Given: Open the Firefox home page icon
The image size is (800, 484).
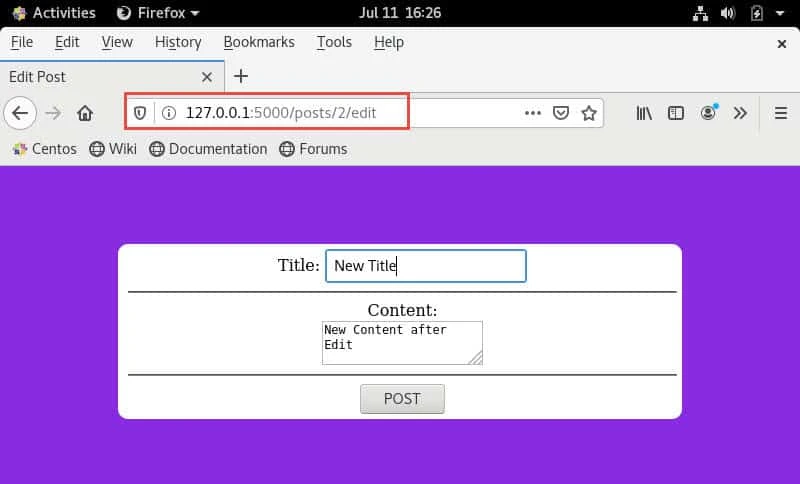Looking at the screenshot, I should [x=85, y=113].
